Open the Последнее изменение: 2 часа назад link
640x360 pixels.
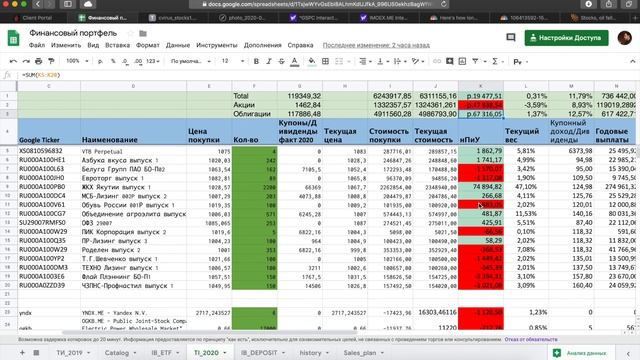click(376, 45)
